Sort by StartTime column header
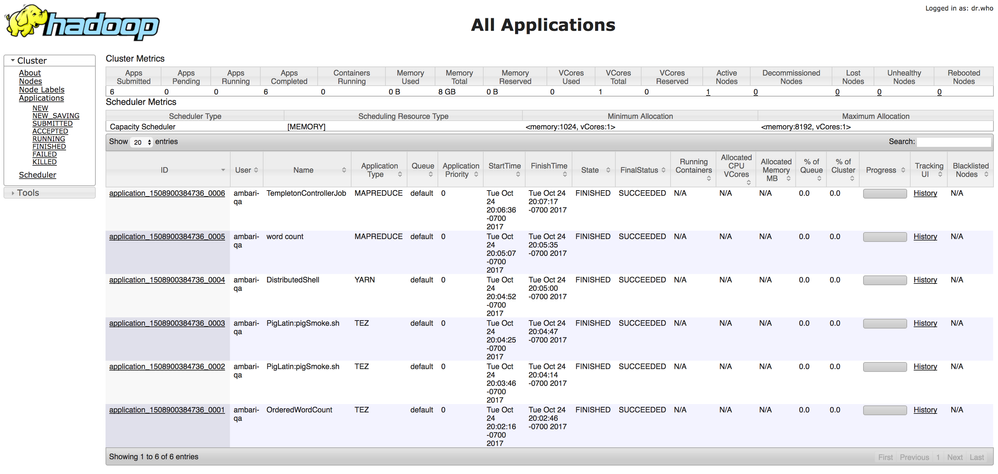 (x=503, y=167)
